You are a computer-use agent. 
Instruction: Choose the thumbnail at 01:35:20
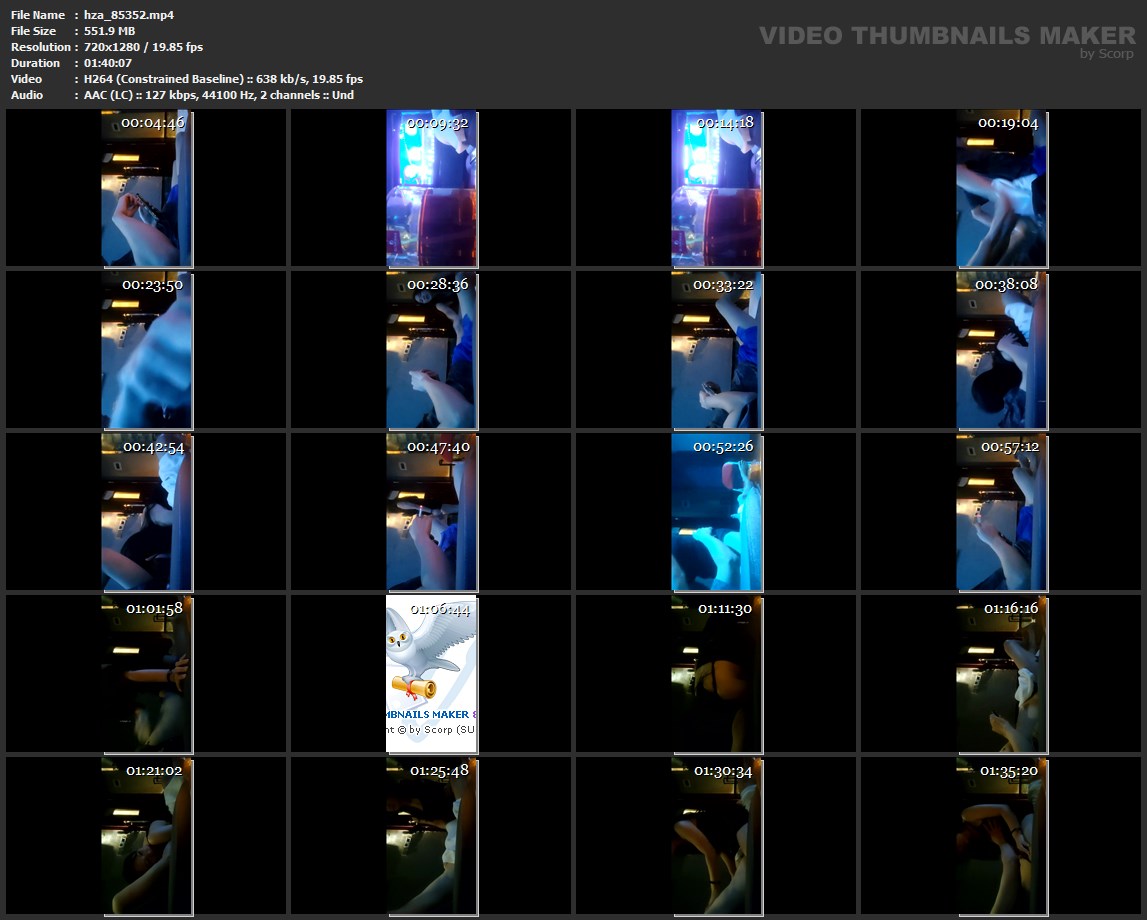(x=1002, y=836)
